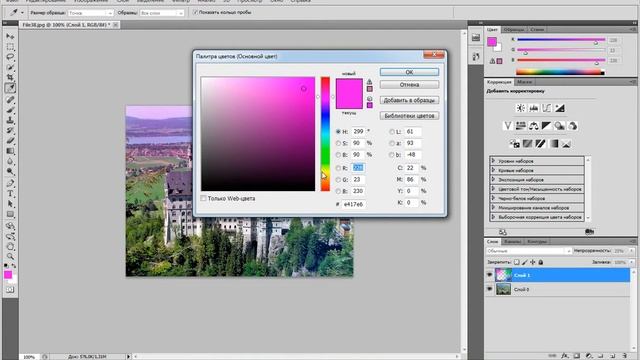Click OK in the color picker dialog
The image size is (640, 360).
point(409,72)
